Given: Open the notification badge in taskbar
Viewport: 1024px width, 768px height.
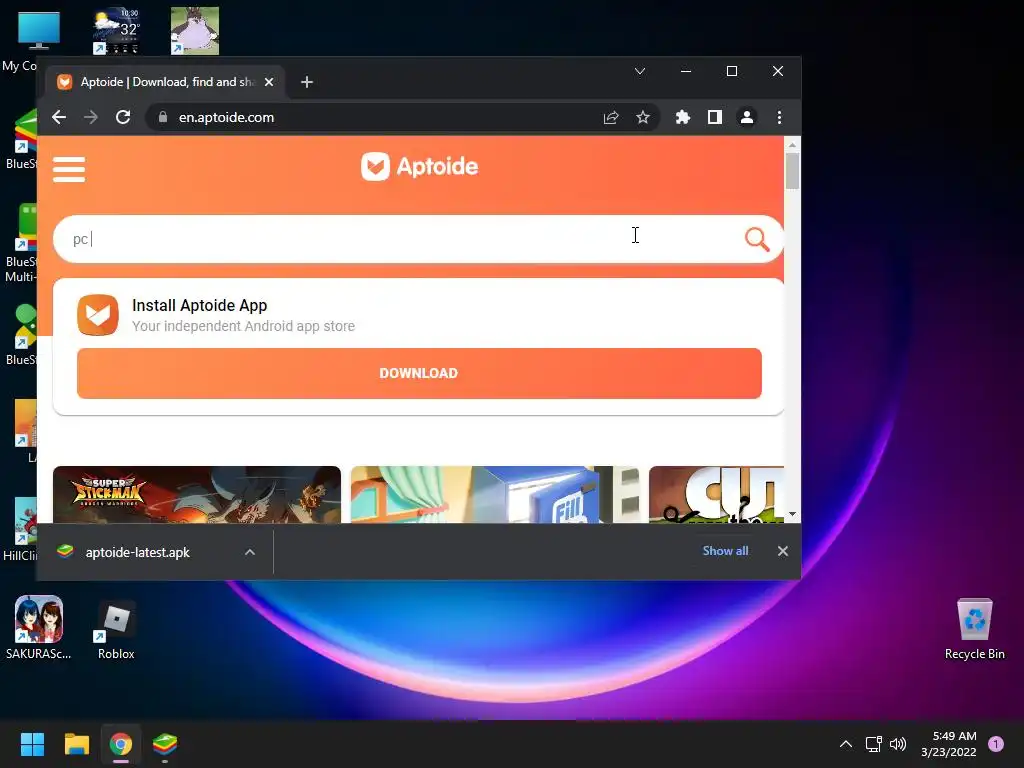Looking at the screenshot, I should pos(996,744).
